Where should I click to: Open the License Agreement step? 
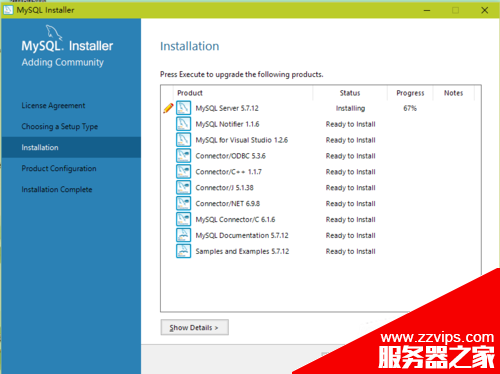[x=53, y=106]
